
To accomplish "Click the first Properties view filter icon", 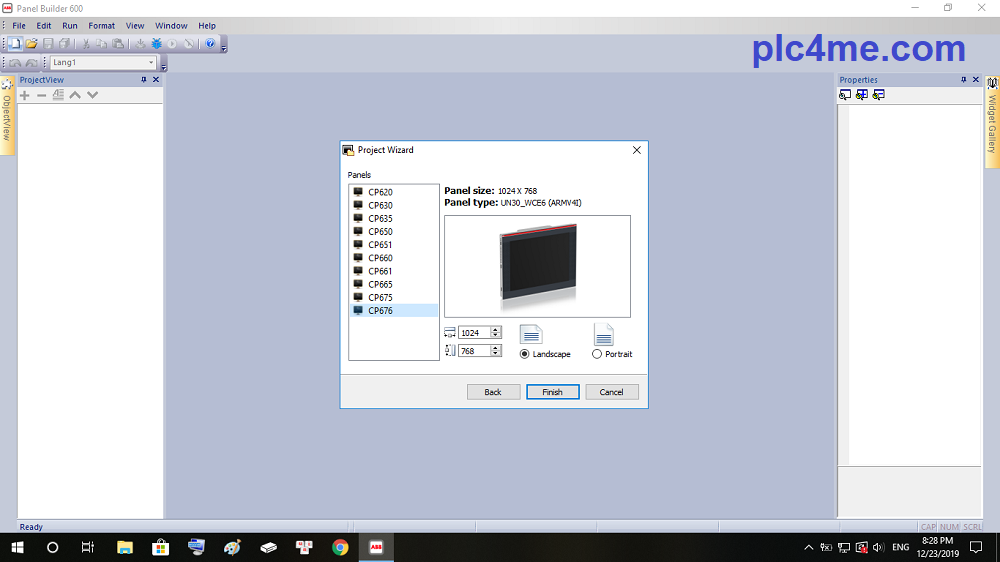I will tap(845, 95).
